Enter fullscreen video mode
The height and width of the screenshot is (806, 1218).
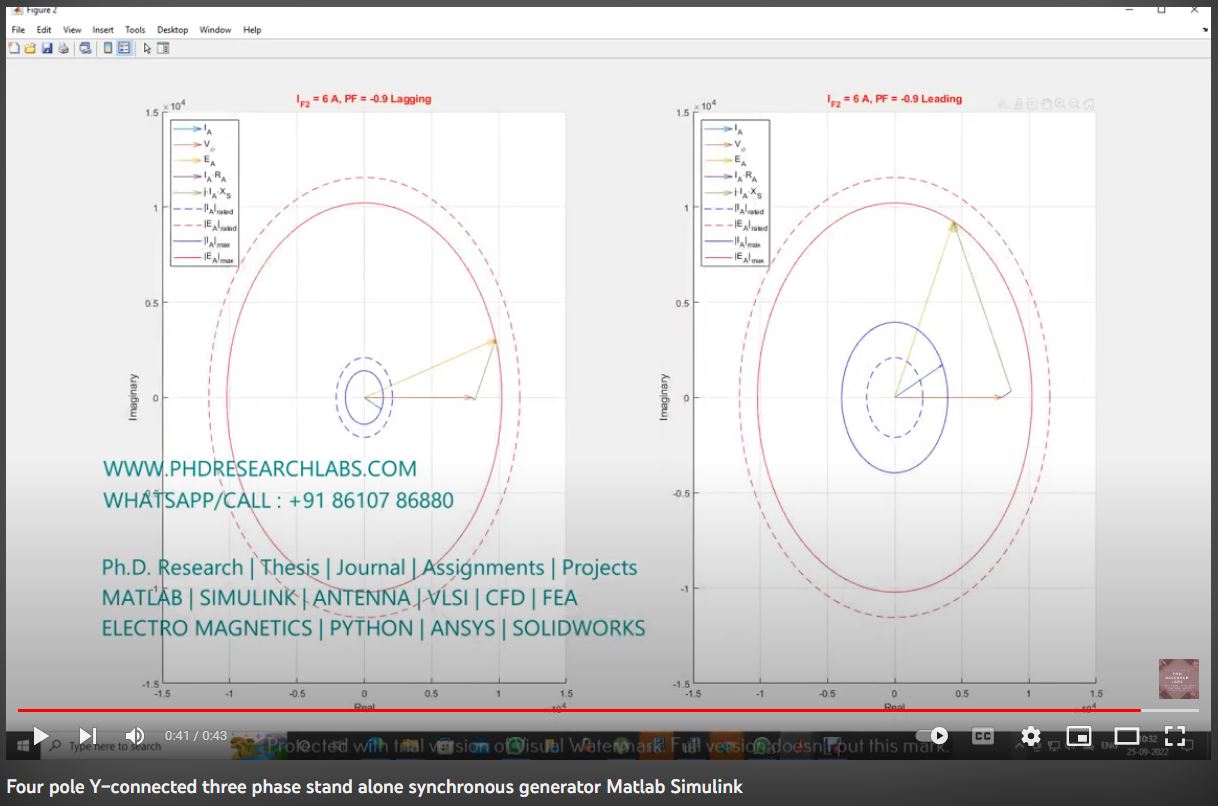point(1175,736)
